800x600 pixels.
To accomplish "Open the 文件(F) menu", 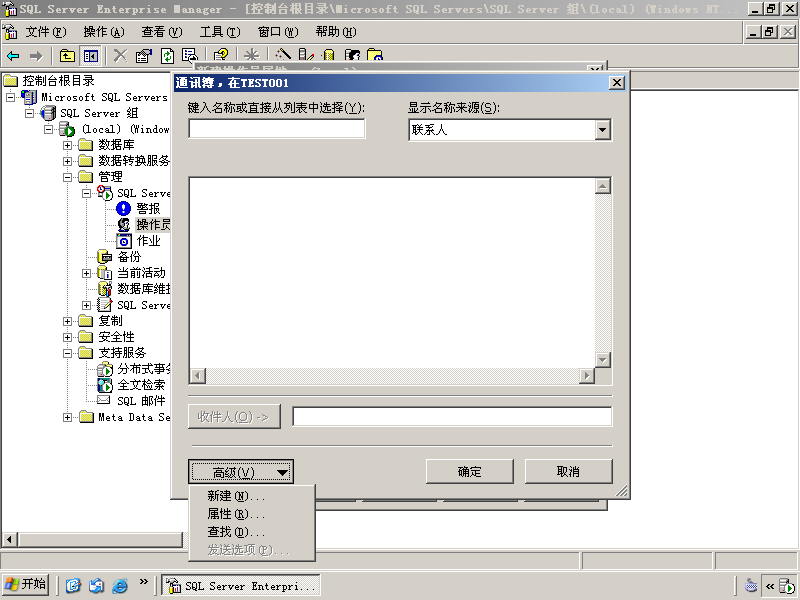I will coord(46,32).
